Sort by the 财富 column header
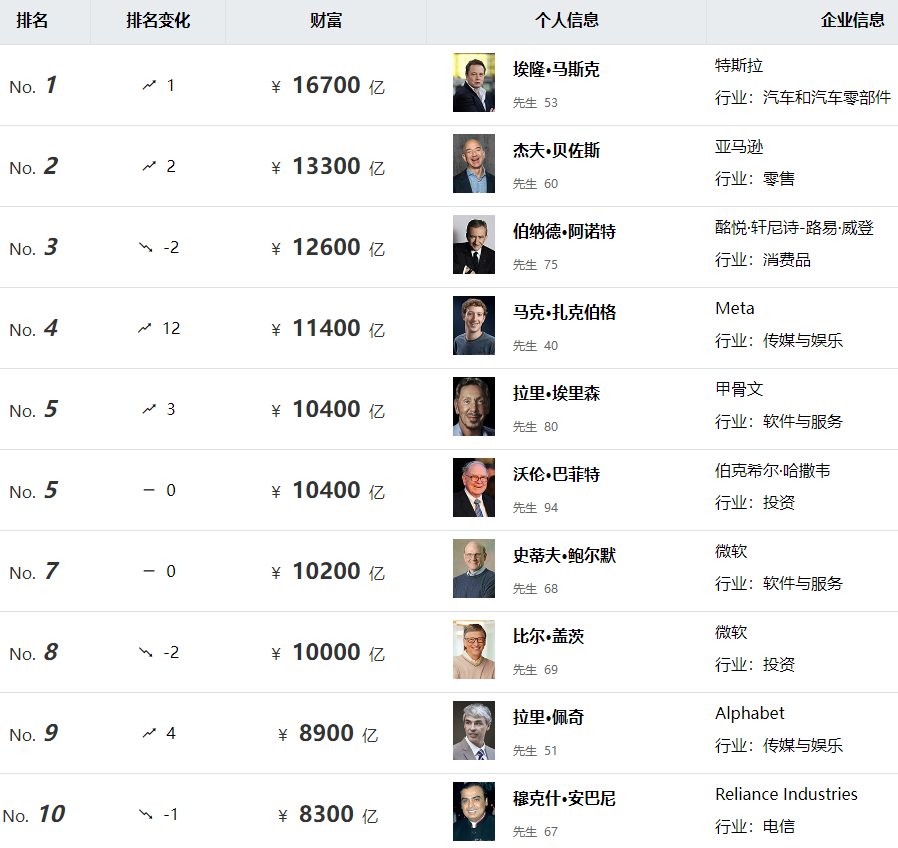The width and height of the screenshot is (898, 848). pyautogui.click(x=326, y=21)
